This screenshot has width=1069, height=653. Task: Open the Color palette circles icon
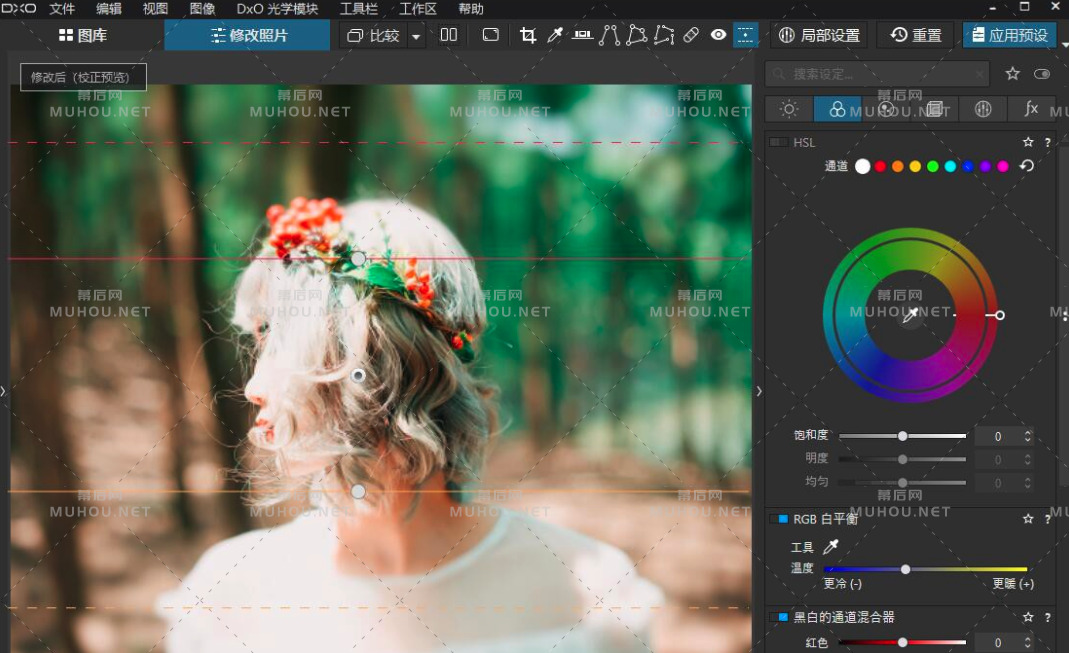pos(837,109)
